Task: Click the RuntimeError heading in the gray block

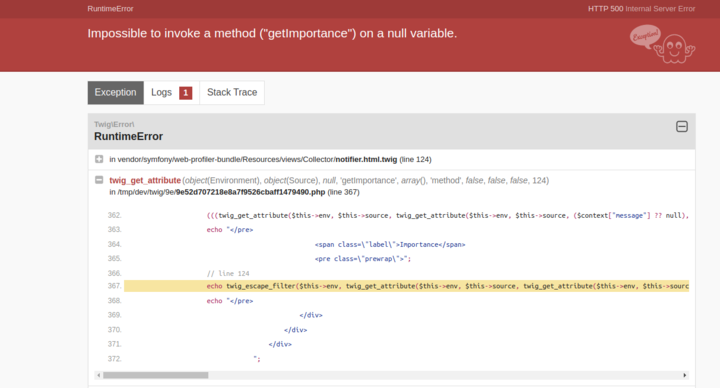Action: (128, 136)
